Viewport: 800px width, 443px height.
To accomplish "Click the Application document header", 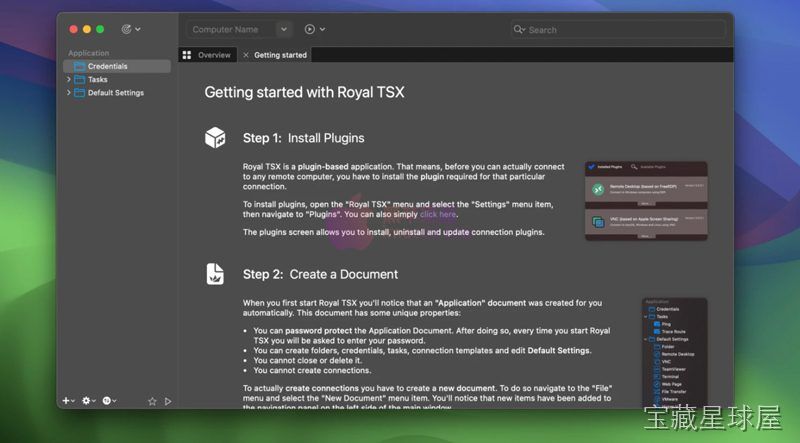I will click(x=88, y=53).
